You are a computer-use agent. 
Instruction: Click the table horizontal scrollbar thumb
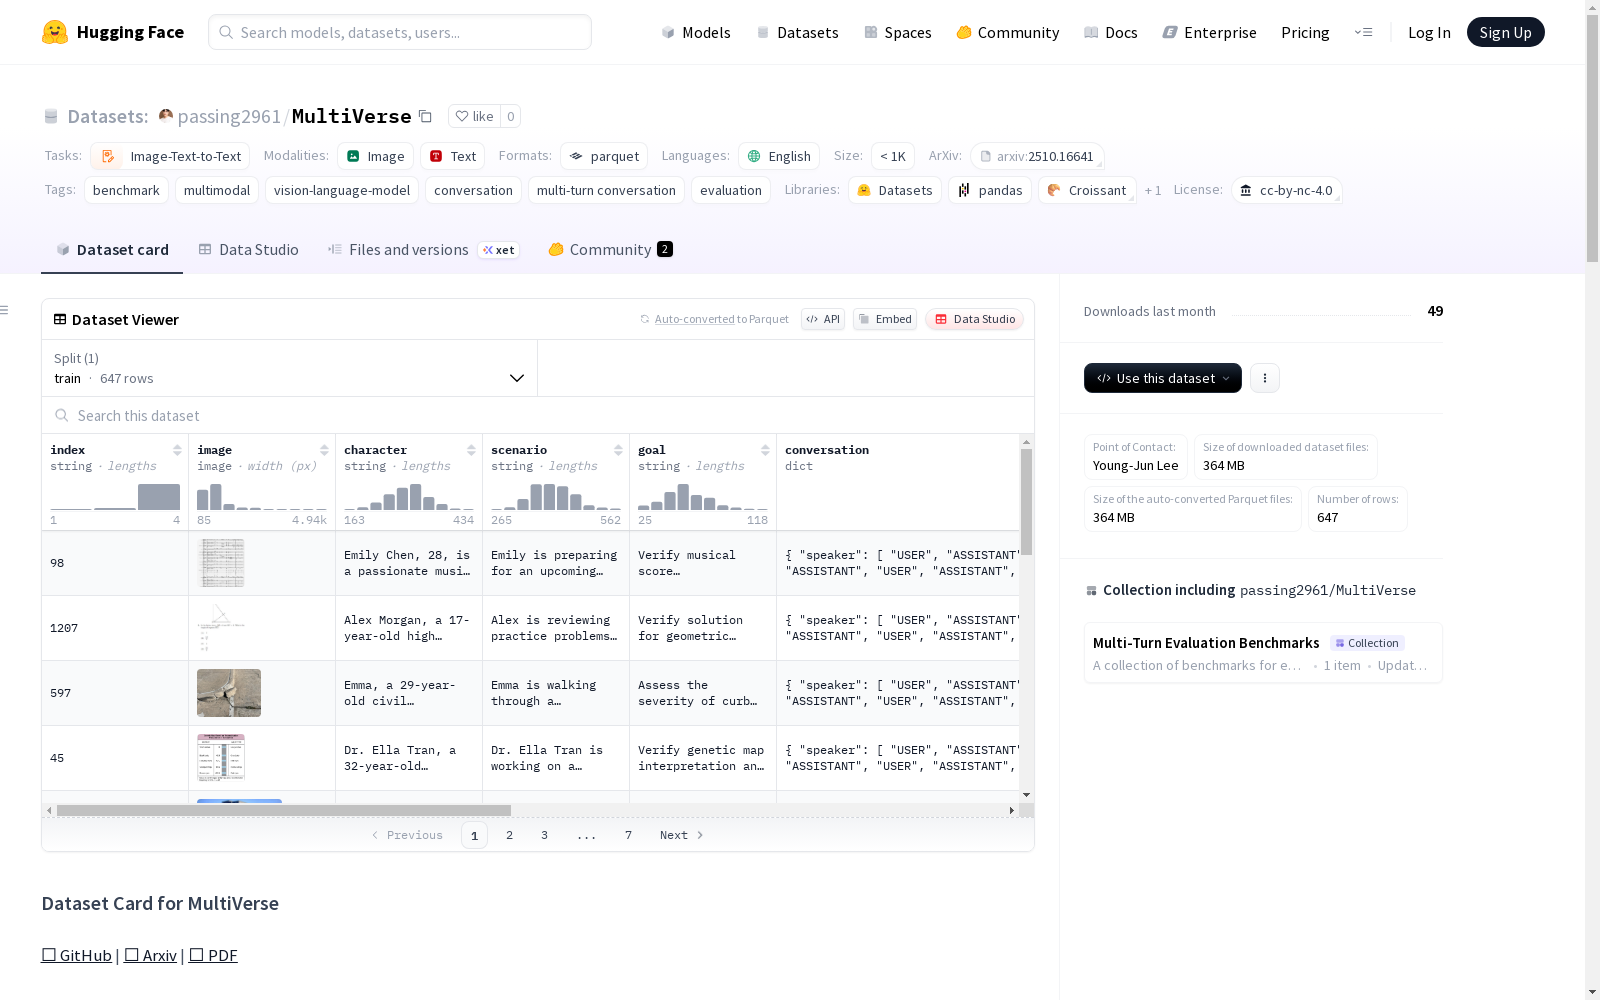pyautogui.click(x=284, y=810)
